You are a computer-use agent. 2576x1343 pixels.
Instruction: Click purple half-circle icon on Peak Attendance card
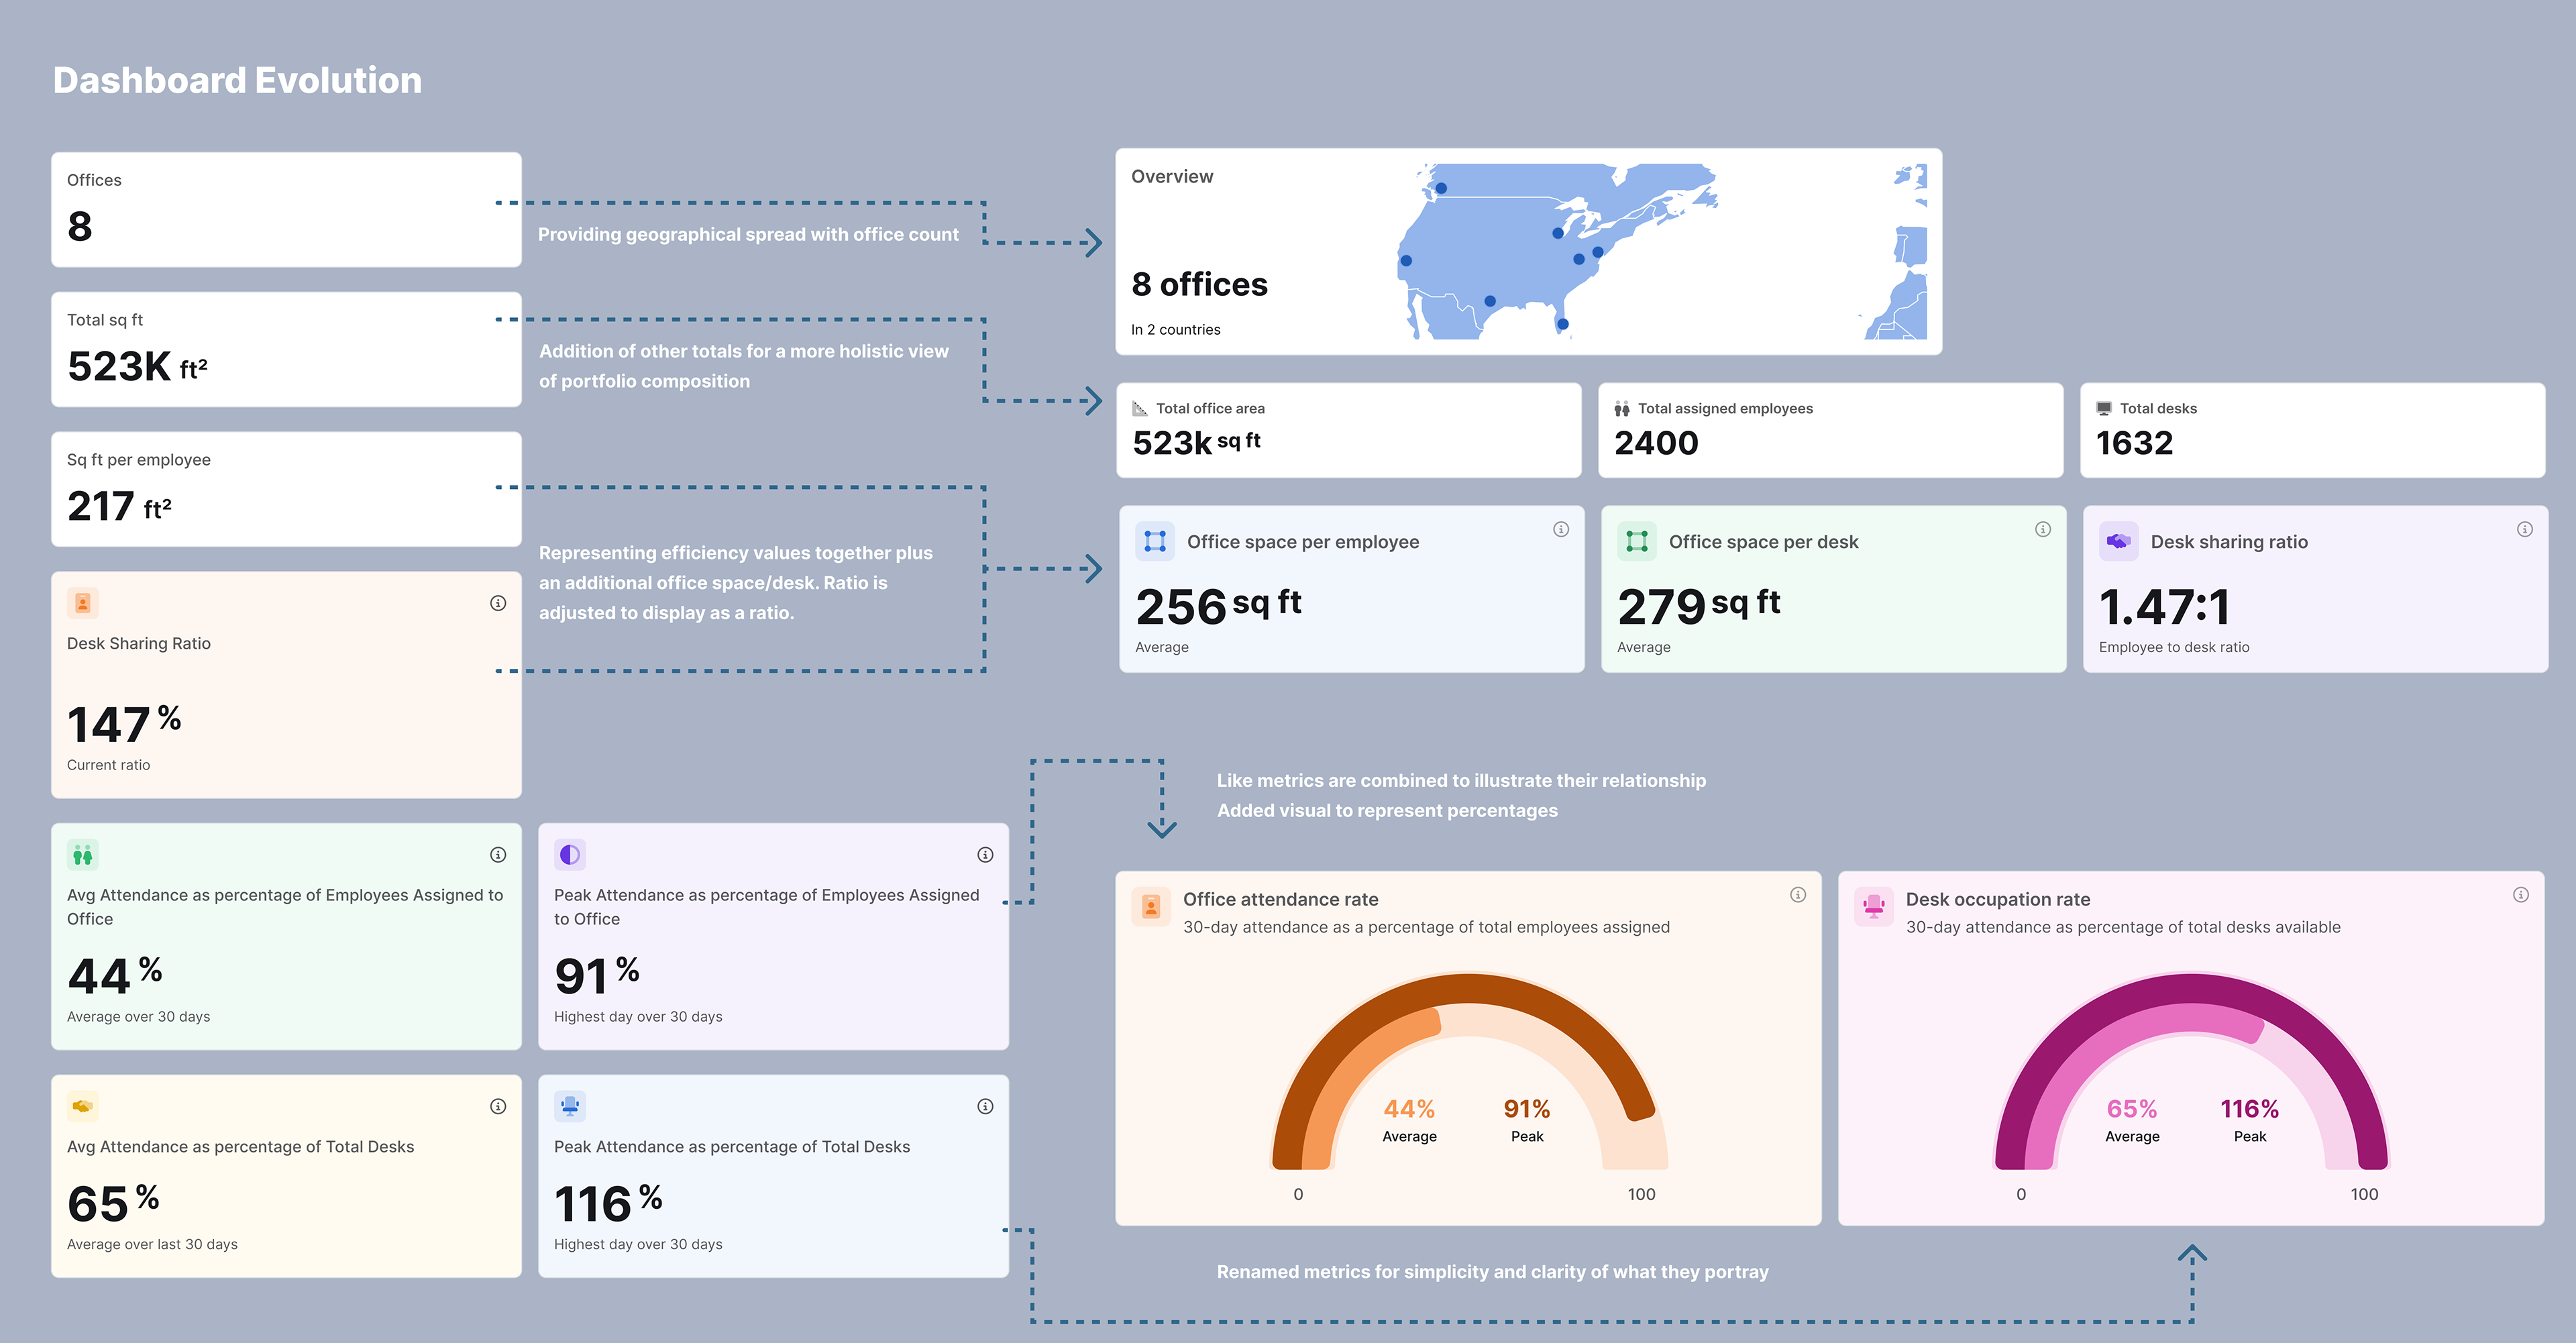pyautogui.click(x=570, y=855)
